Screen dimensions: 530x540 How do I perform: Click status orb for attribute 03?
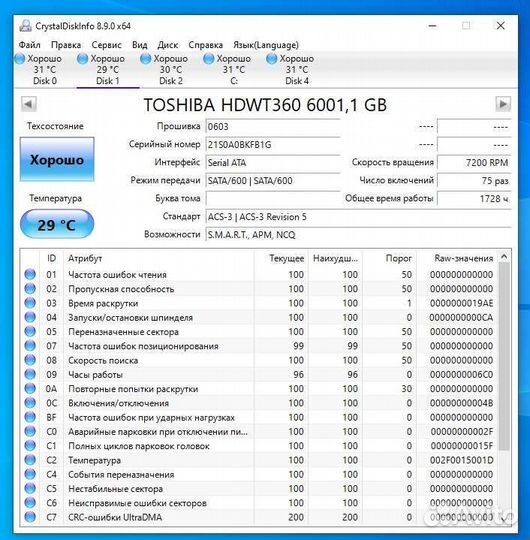(x=30, y=303)
